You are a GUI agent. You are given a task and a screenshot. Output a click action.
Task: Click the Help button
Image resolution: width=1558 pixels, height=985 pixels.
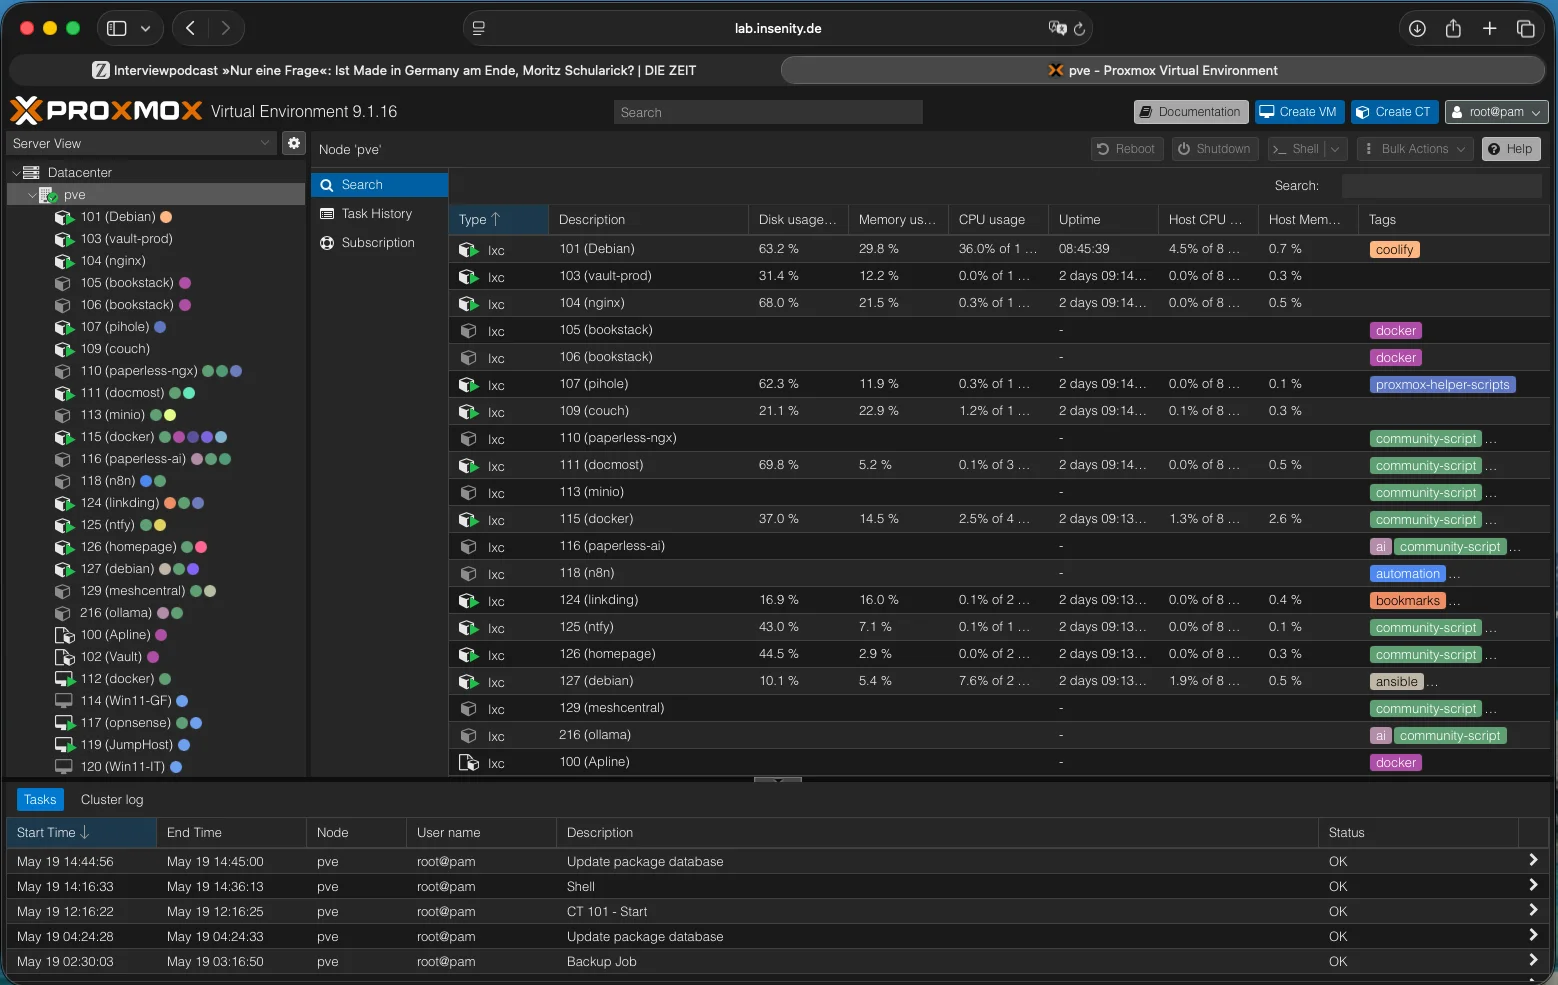tap(1510, 149)
